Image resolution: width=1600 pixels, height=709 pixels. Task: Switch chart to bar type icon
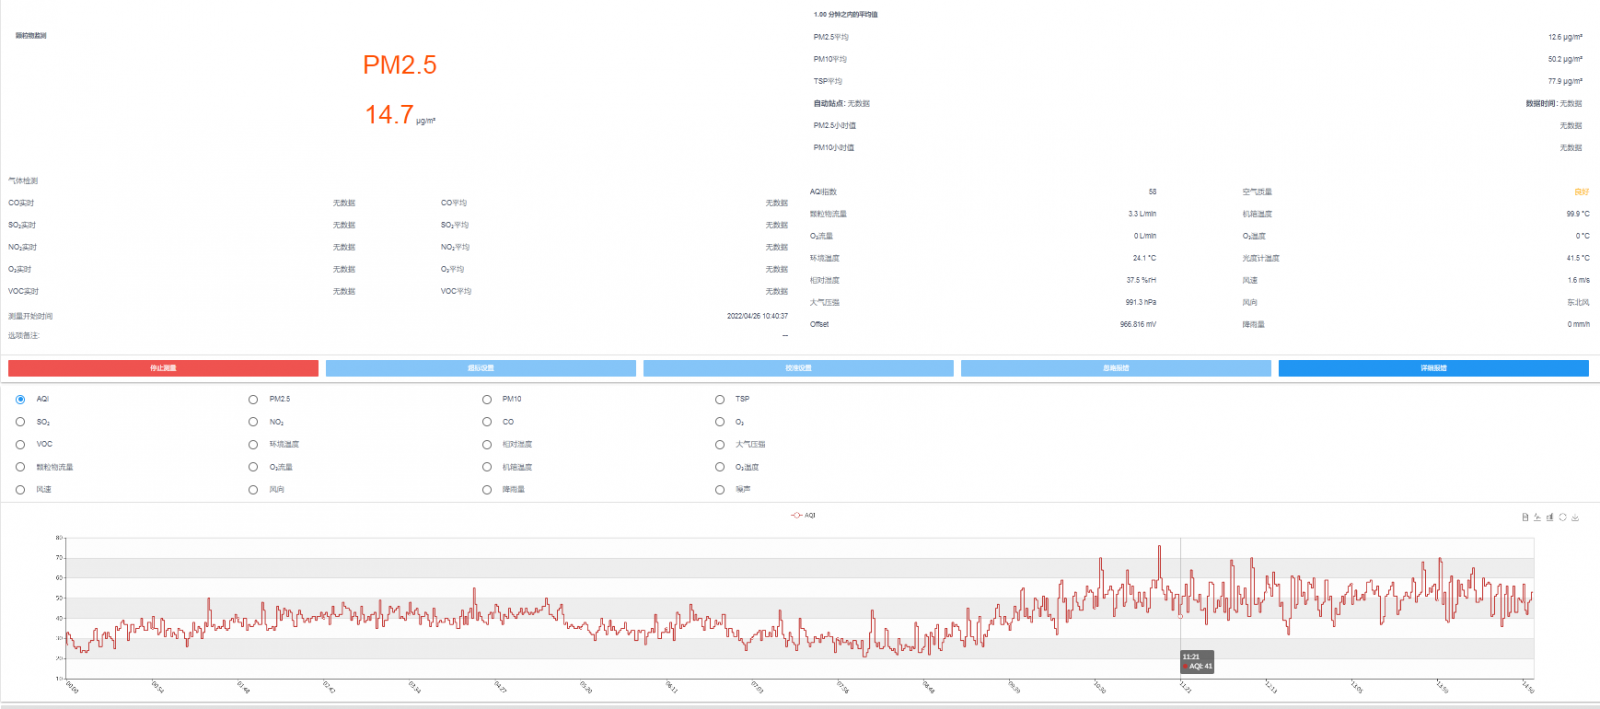tap(1550, 517)
